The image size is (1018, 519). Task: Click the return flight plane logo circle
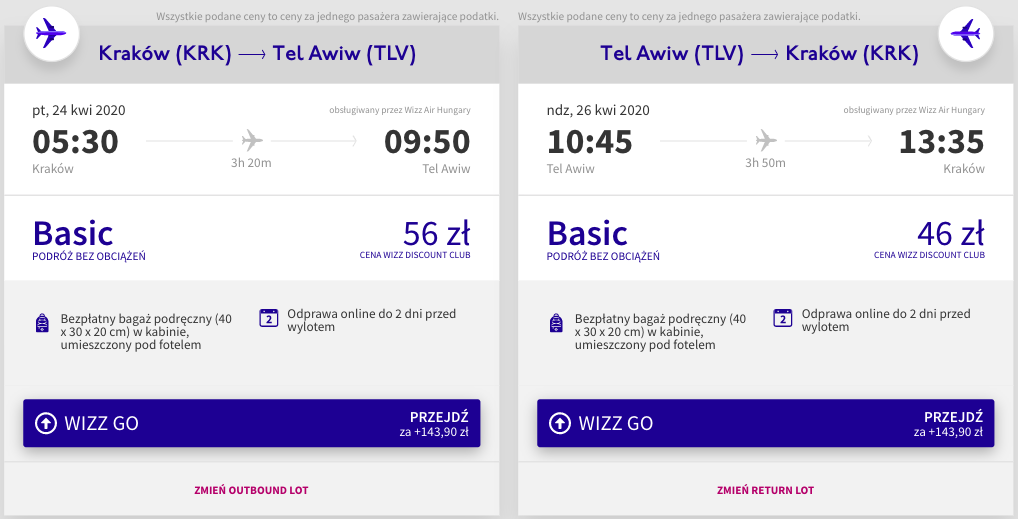click(966, 33)
